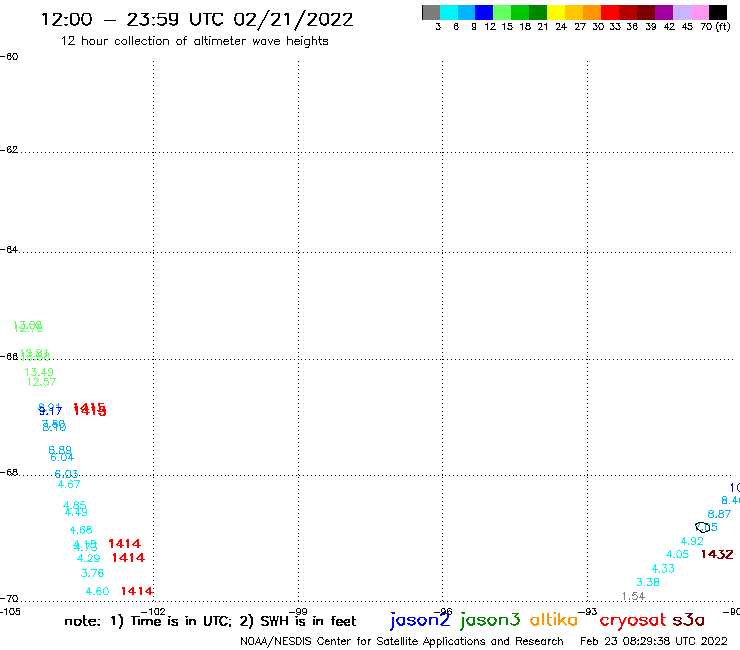Click the orange legend color swatch
740x650 pixels.
click(x=592, y=12)
